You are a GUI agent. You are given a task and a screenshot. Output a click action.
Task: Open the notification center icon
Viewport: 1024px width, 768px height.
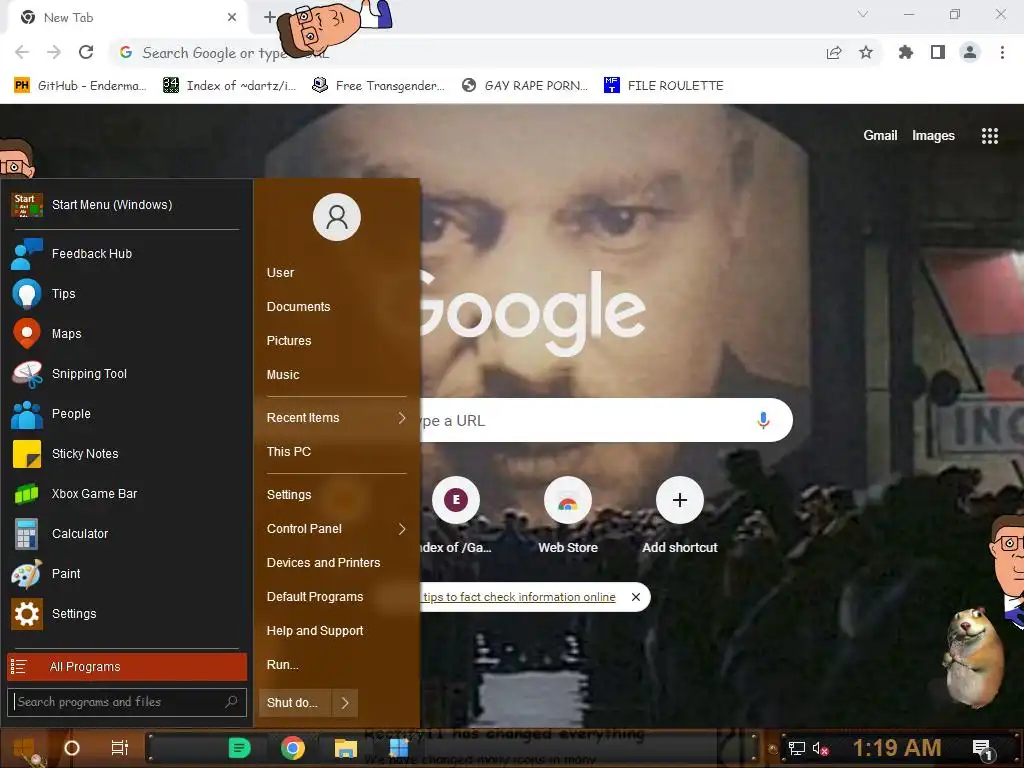(x=982, y=750)
